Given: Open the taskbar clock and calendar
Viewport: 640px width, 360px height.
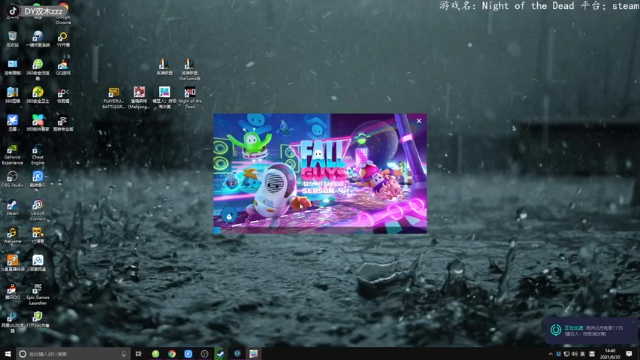Looking at the screenshot, I should [x=610, y=354].
